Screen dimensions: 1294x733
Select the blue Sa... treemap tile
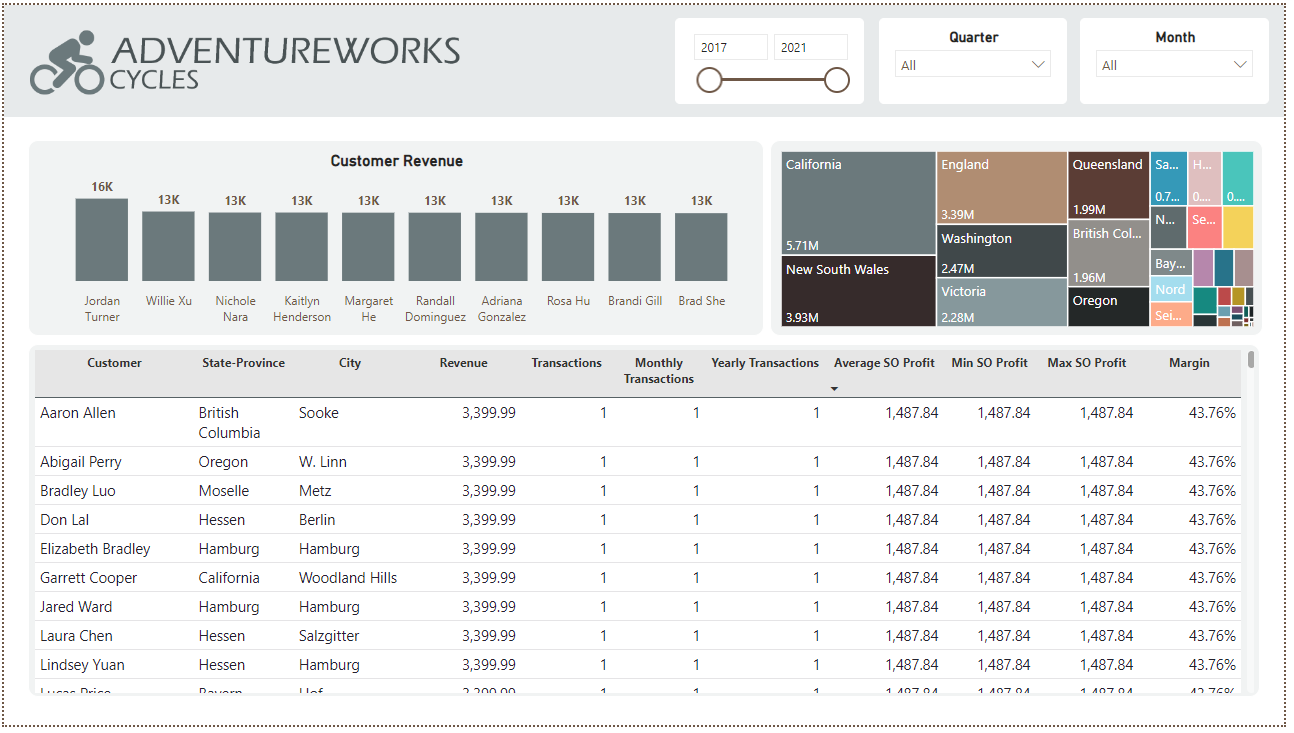coord(1168,179)
